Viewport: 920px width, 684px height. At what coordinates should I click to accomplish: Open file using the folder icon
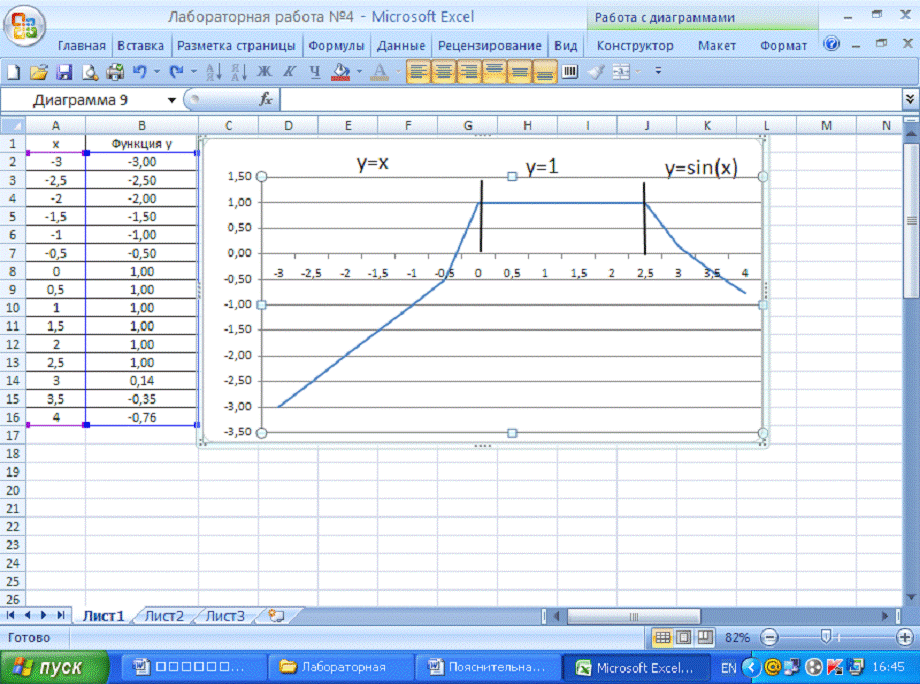(x=39, y=72)
